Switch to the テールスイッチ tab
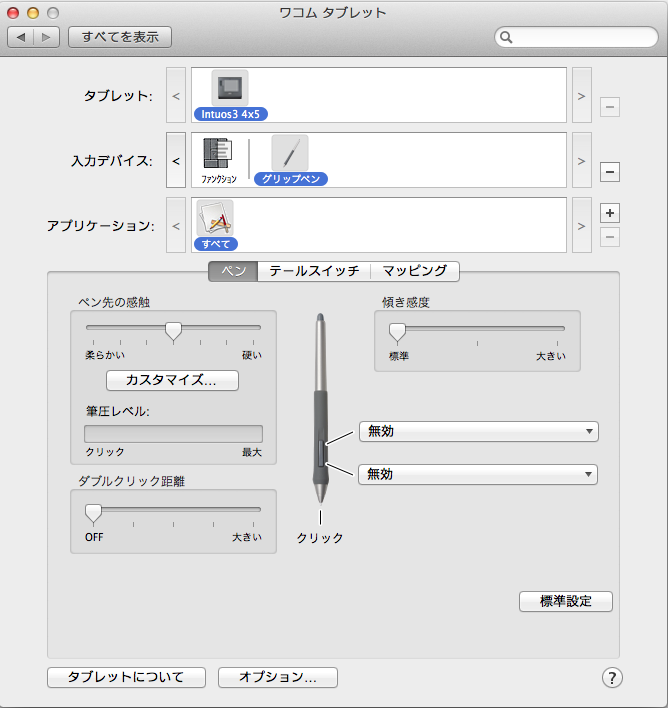This screenshot has height=708, width=668. point(314,271)
